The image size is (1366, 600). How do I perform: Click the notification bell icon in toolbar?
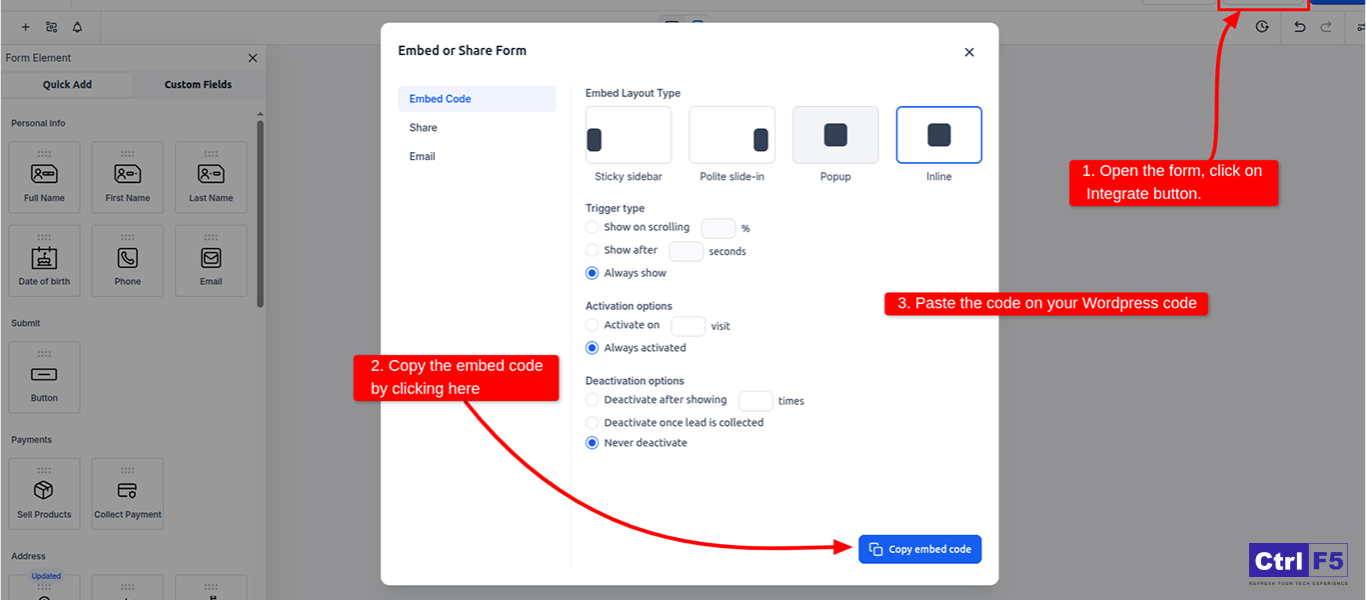pos(77,27)
